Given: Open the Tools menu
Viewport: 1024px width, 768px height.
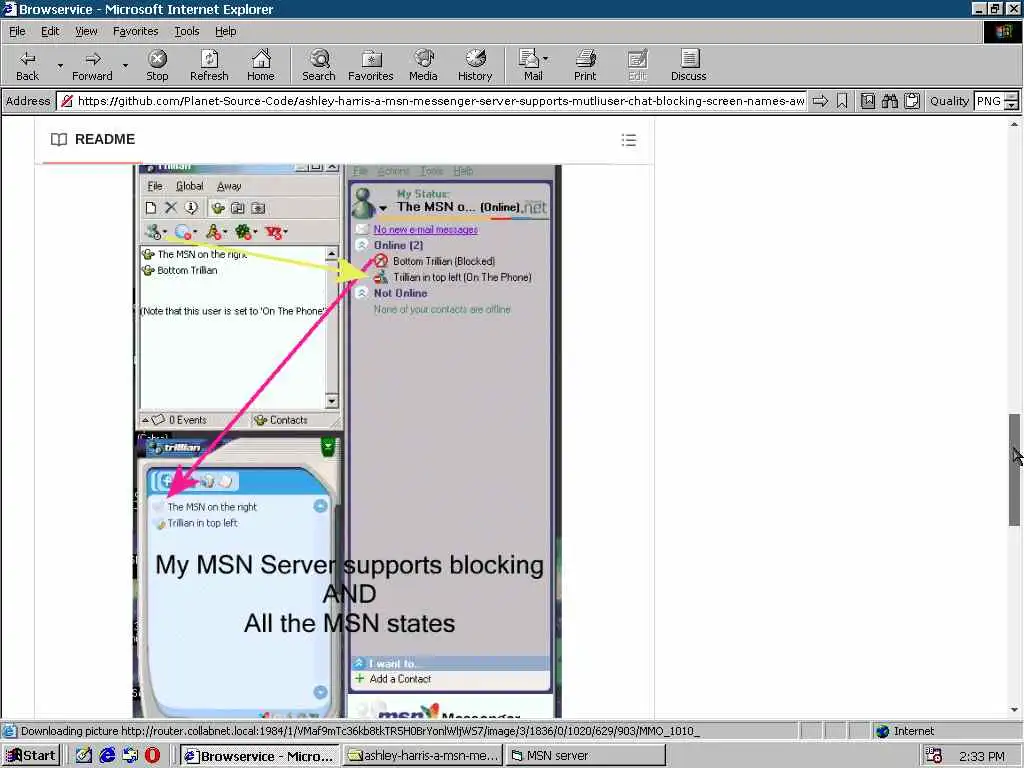Looking at the screenshot, I should [x=186, y=31].
